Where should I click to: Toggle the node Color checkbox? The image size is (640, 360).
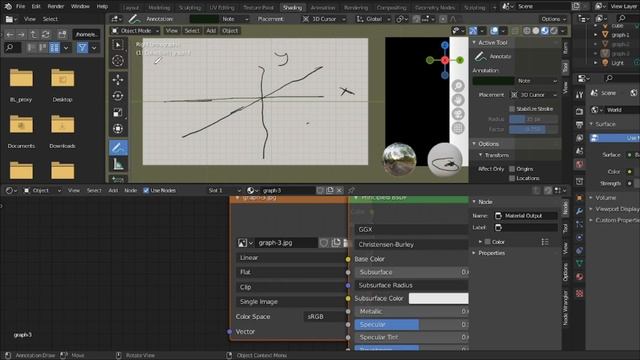pyautogui.click(x=487, y=242)
